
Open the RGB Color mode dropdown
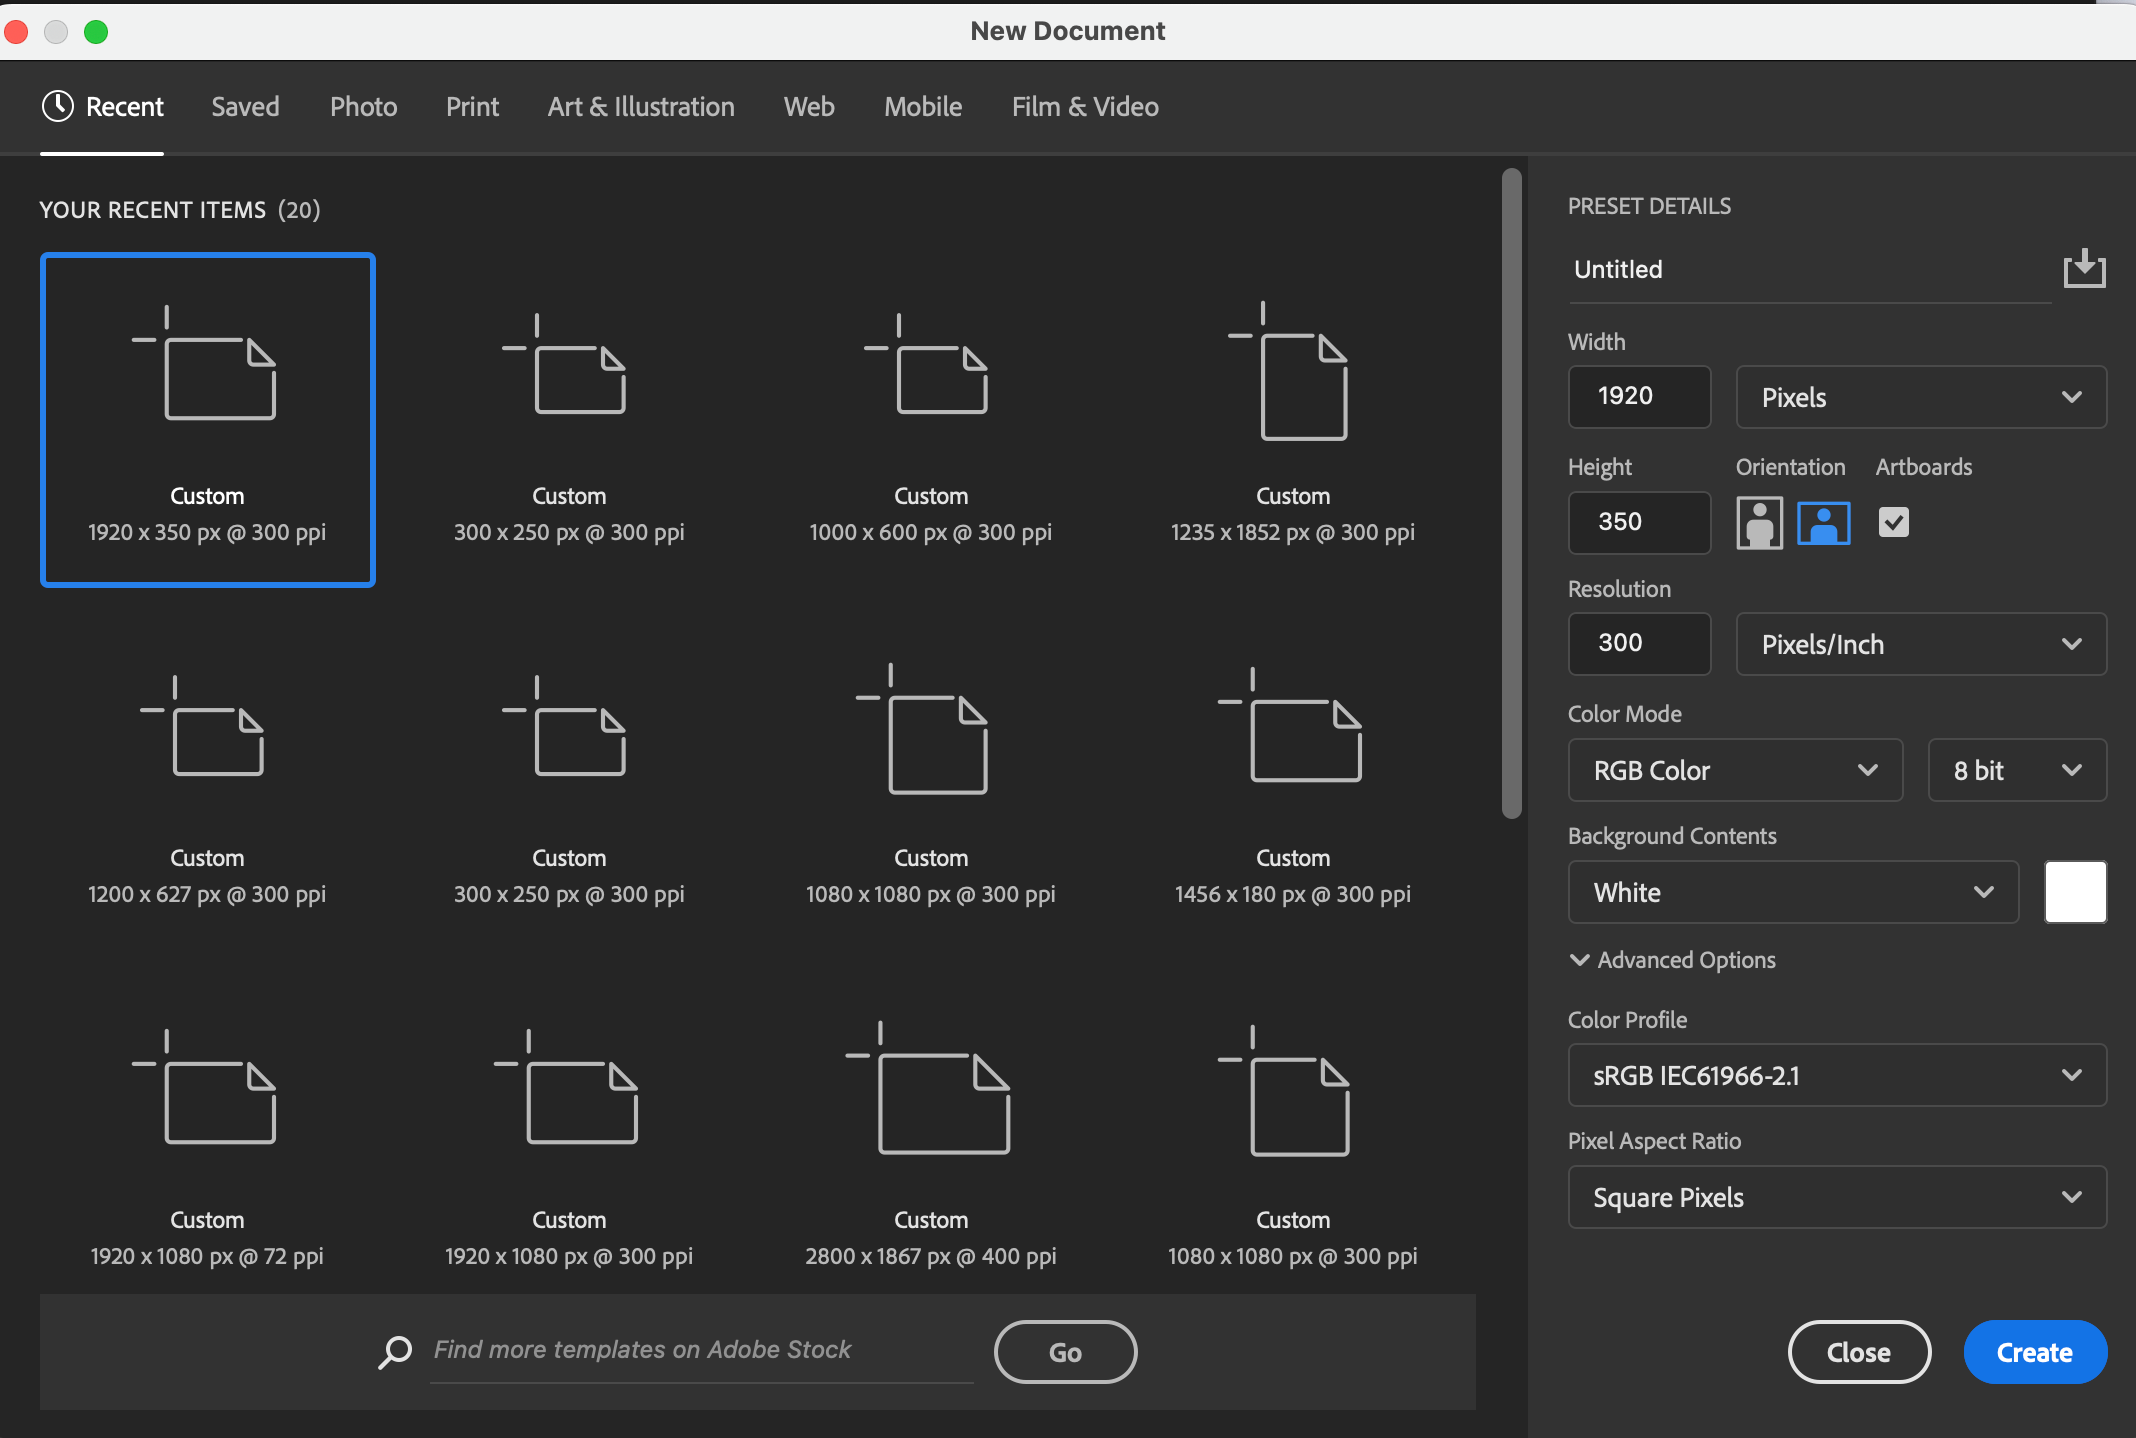[x=1735, y=770]
